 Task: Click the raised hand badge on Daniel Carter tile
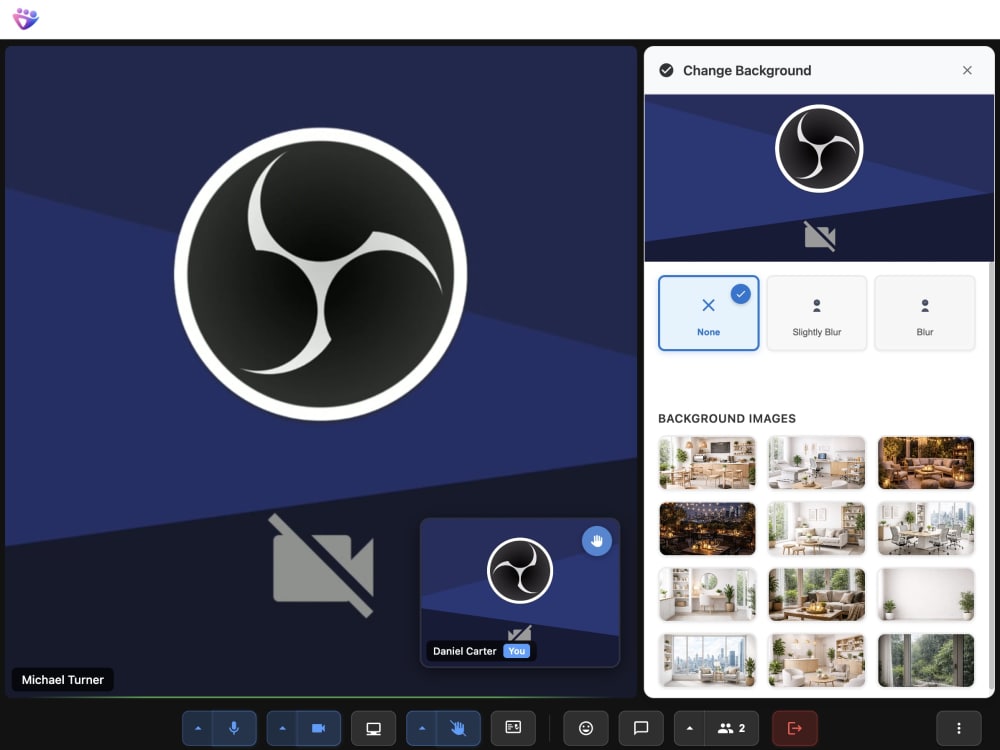pyautogui.click(x=597, y=541)
